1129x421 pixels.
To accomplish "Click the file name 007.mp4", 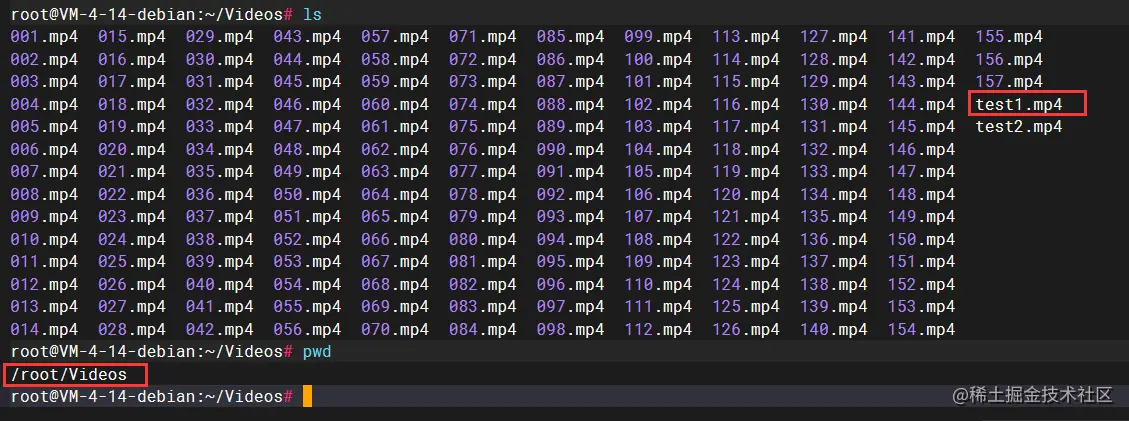I will pos(45,173).
